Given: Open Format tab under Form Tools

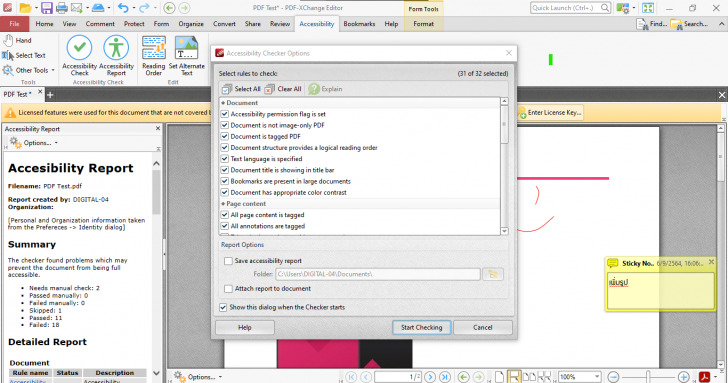Looking at the screenshot, I should coord(423,24).
